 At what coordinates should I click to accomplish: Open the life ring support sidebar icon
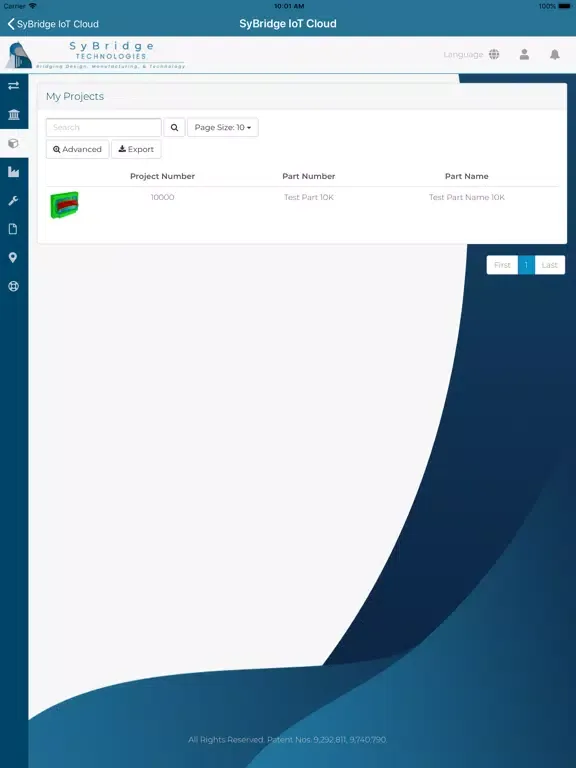click(x=14, y=287)
